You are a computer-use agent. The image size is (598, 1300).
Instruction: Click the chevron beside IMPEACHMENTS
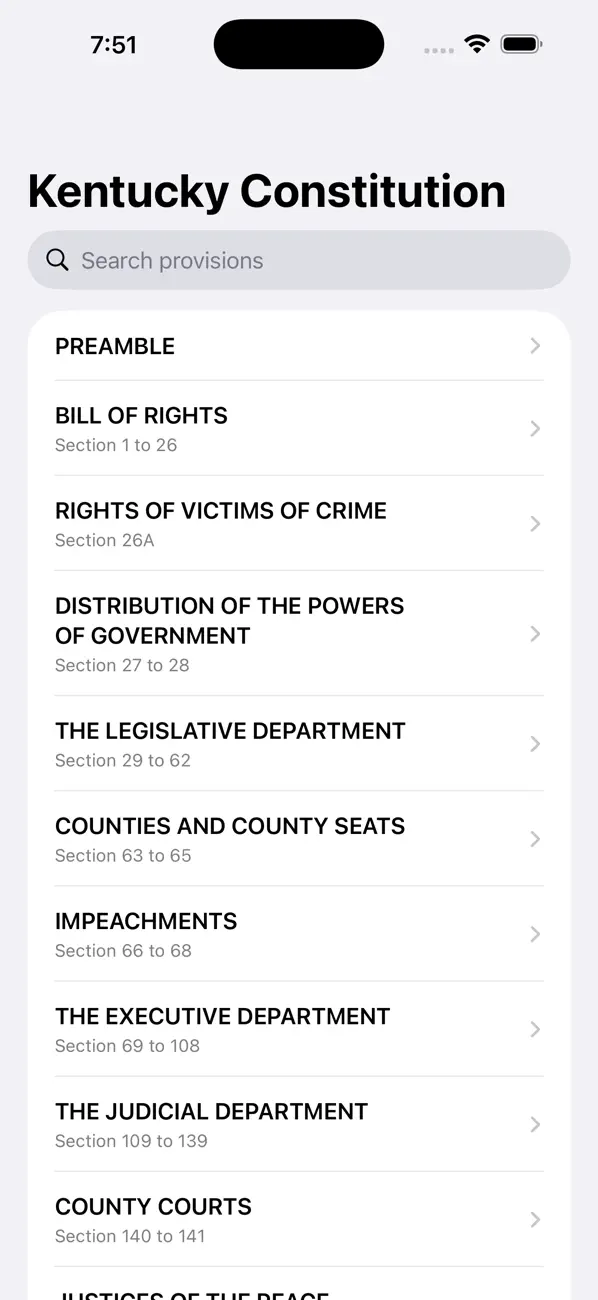point(534,934)
